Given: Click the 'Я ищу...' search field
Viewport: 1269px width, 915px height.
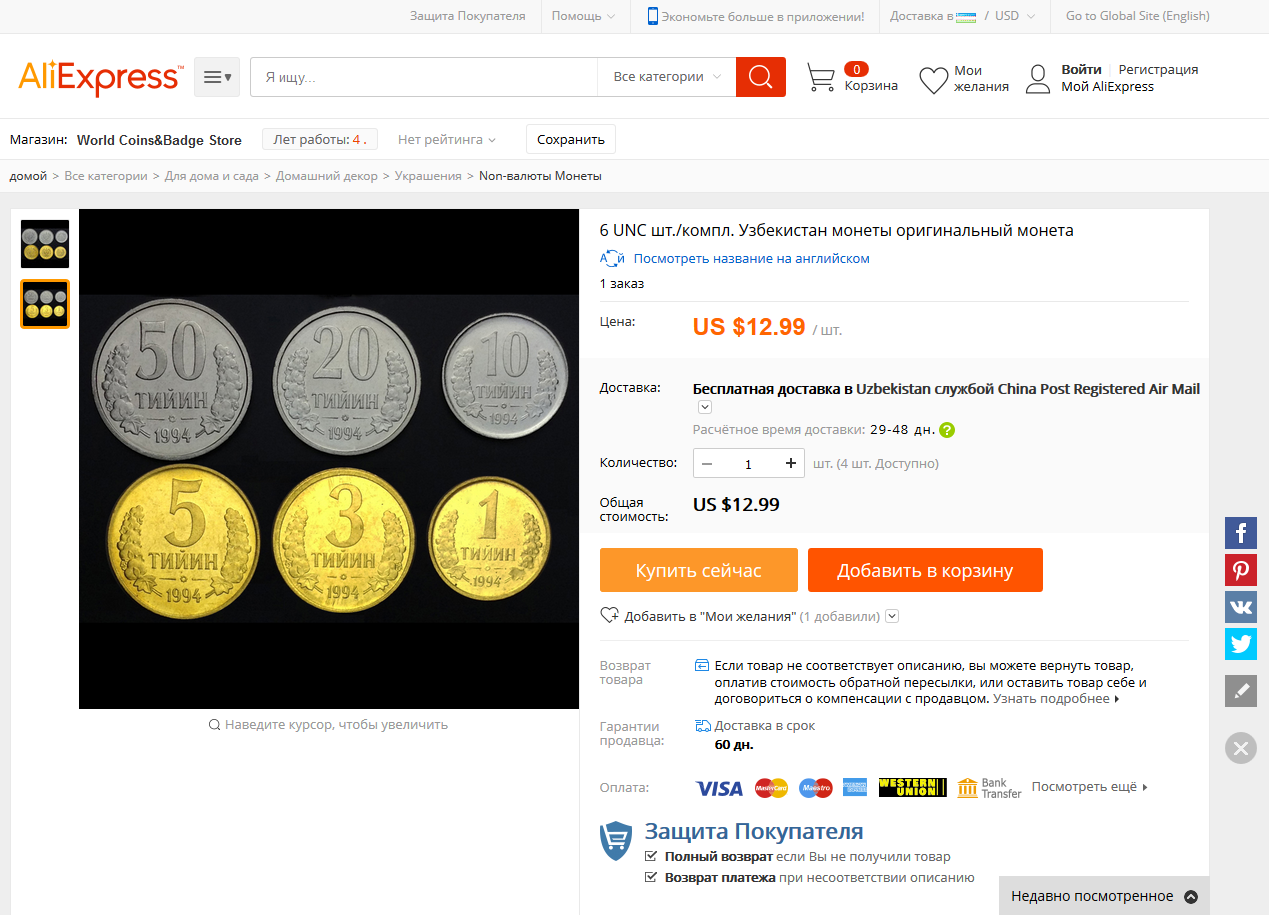Looking at the screenshot, I should point(424,77).
